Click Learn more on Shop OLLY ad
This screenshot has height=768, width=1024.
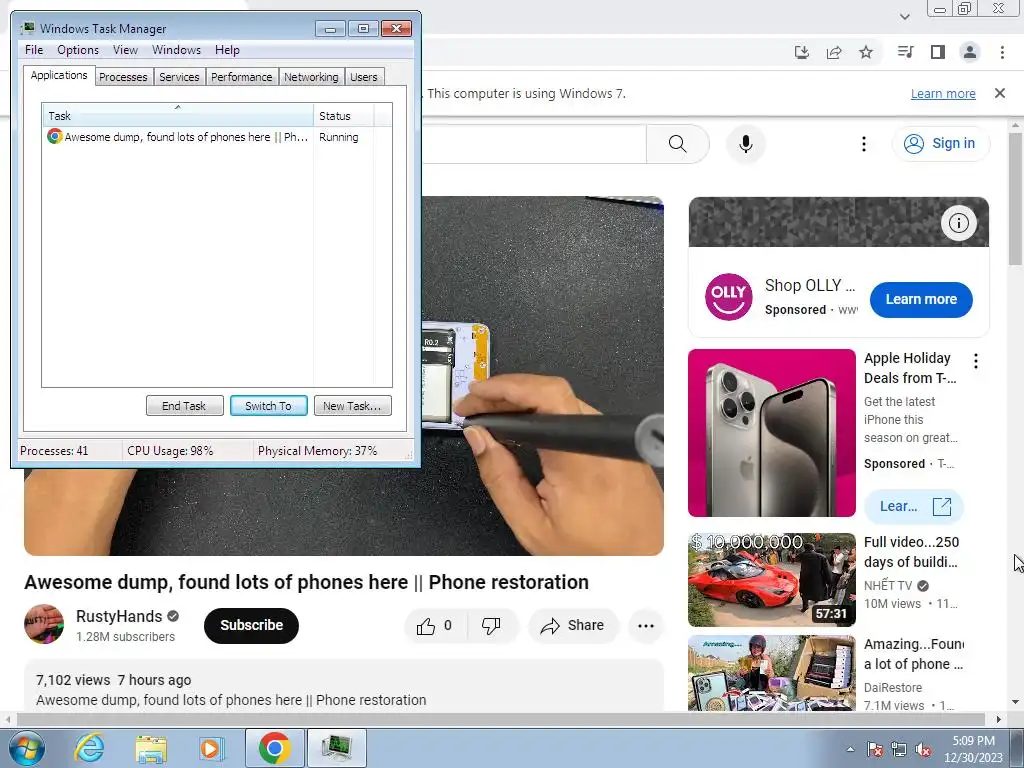click(x=921, y=299)
